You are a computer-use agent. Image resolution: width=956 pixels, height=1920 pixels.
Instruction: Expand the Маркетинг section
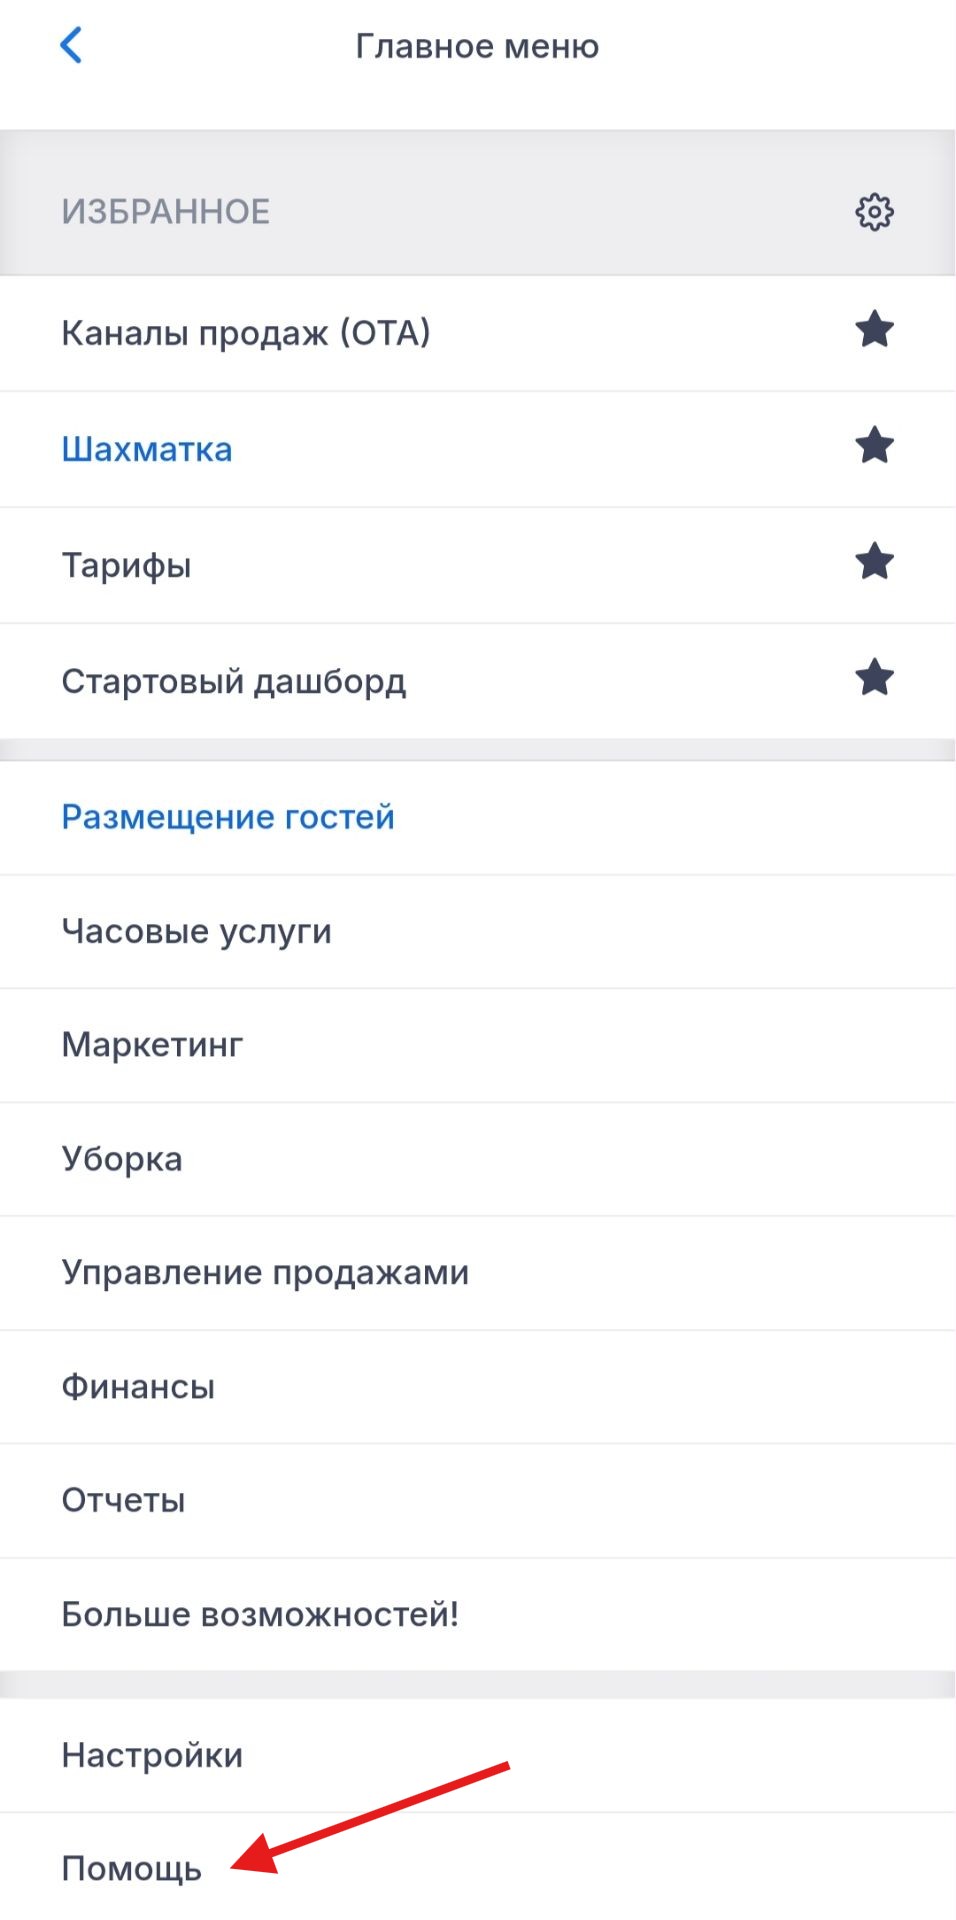pyautogui.click(x=152, y=1045)
